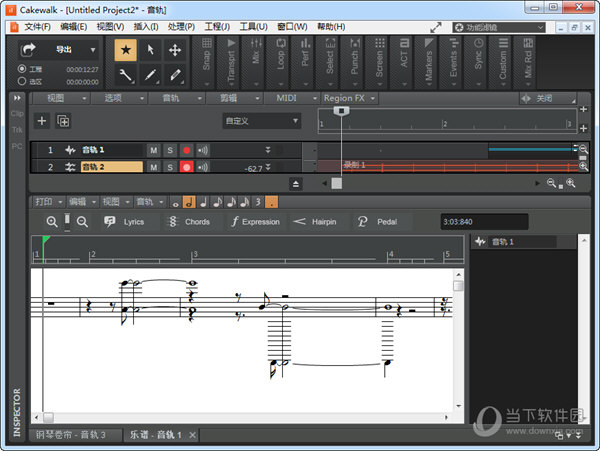Pick the Move tool with four arrows
Image resolution: width=600 pixels, height=451 pixels.
click(x=175, y=50)
